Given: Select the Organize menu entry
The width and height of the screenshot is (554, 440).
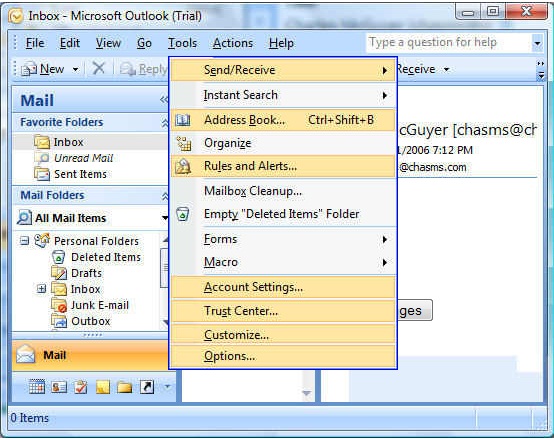Looking at the screenshot, I should [x=283, y=143].
